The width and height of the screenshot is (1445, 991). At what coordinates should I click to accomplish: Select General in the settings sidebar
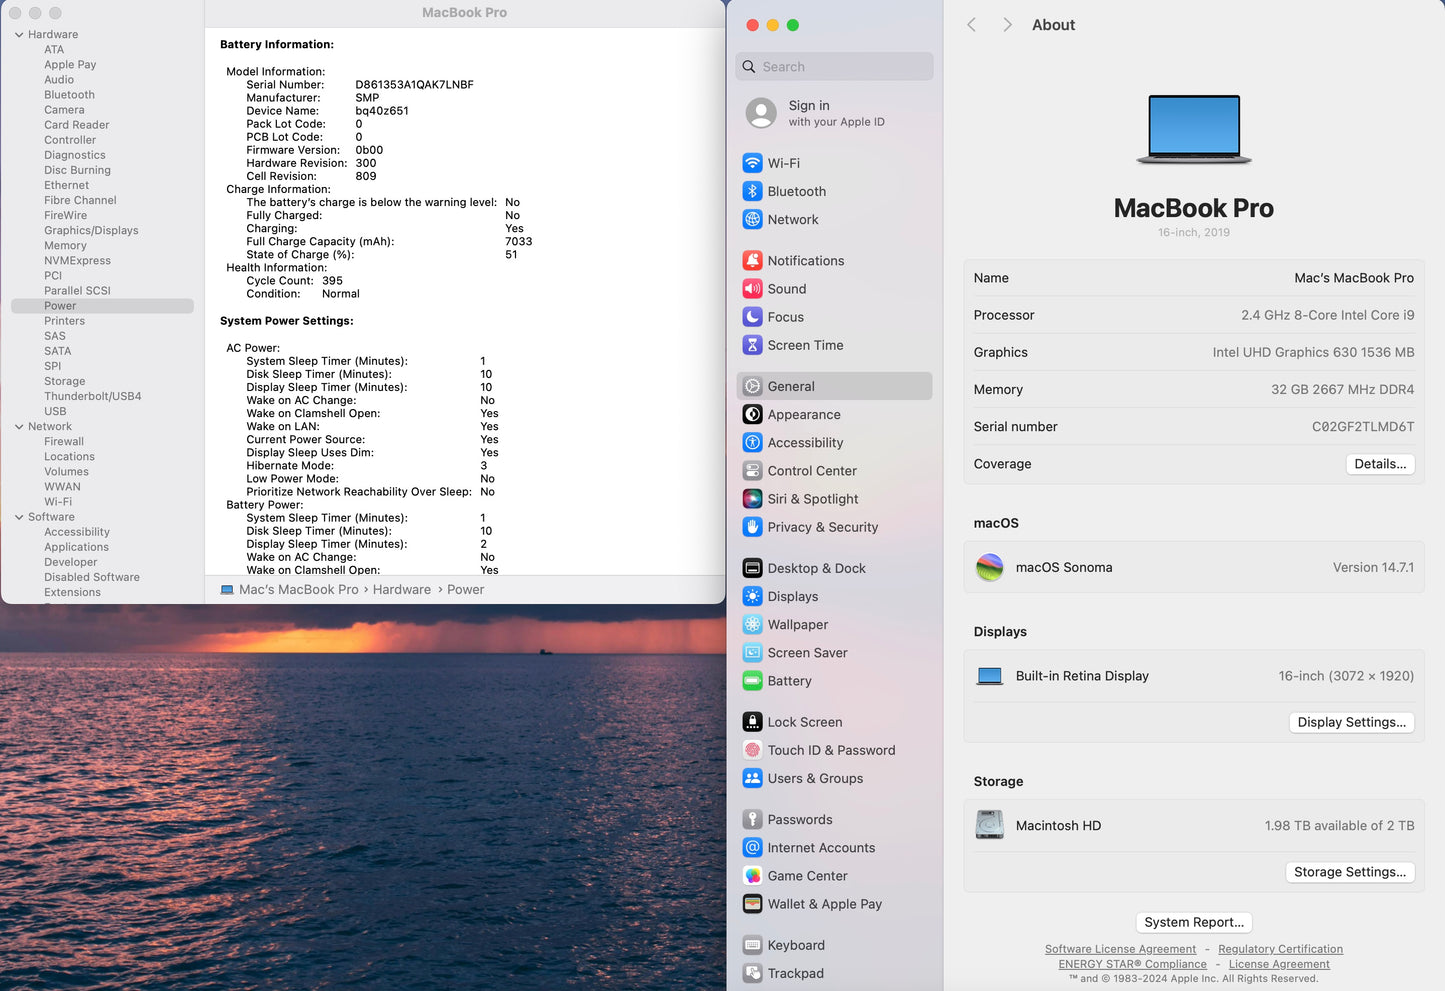(x=834, y=386)
